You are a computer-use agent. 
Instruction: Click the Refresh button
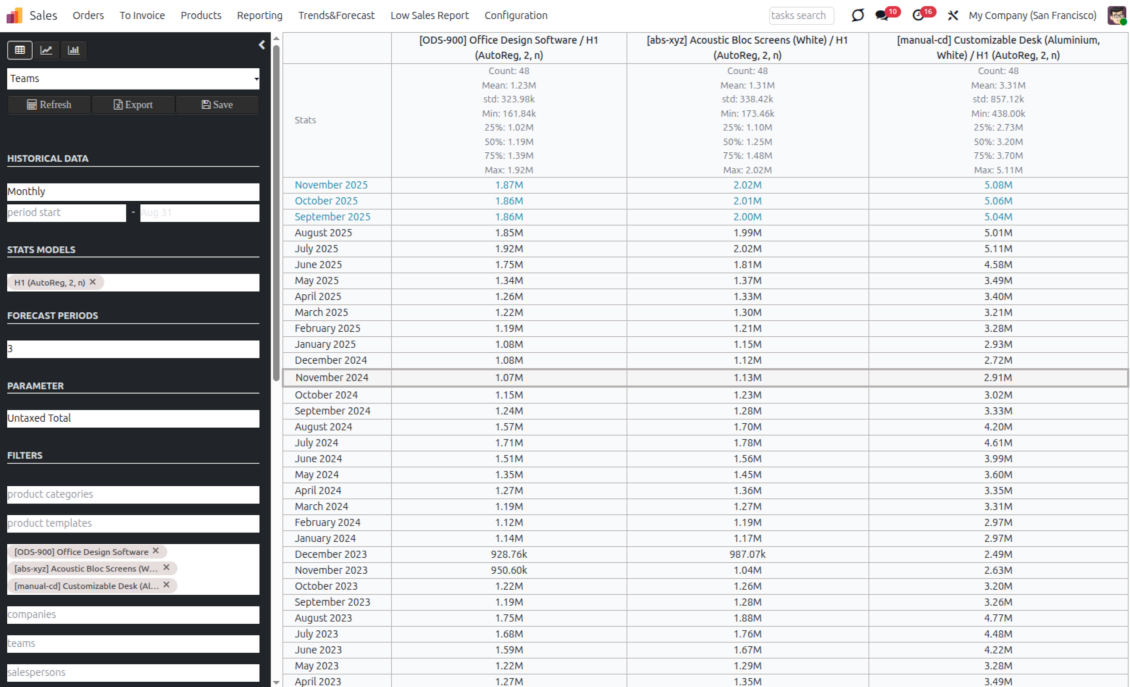(x=49, y=104)
